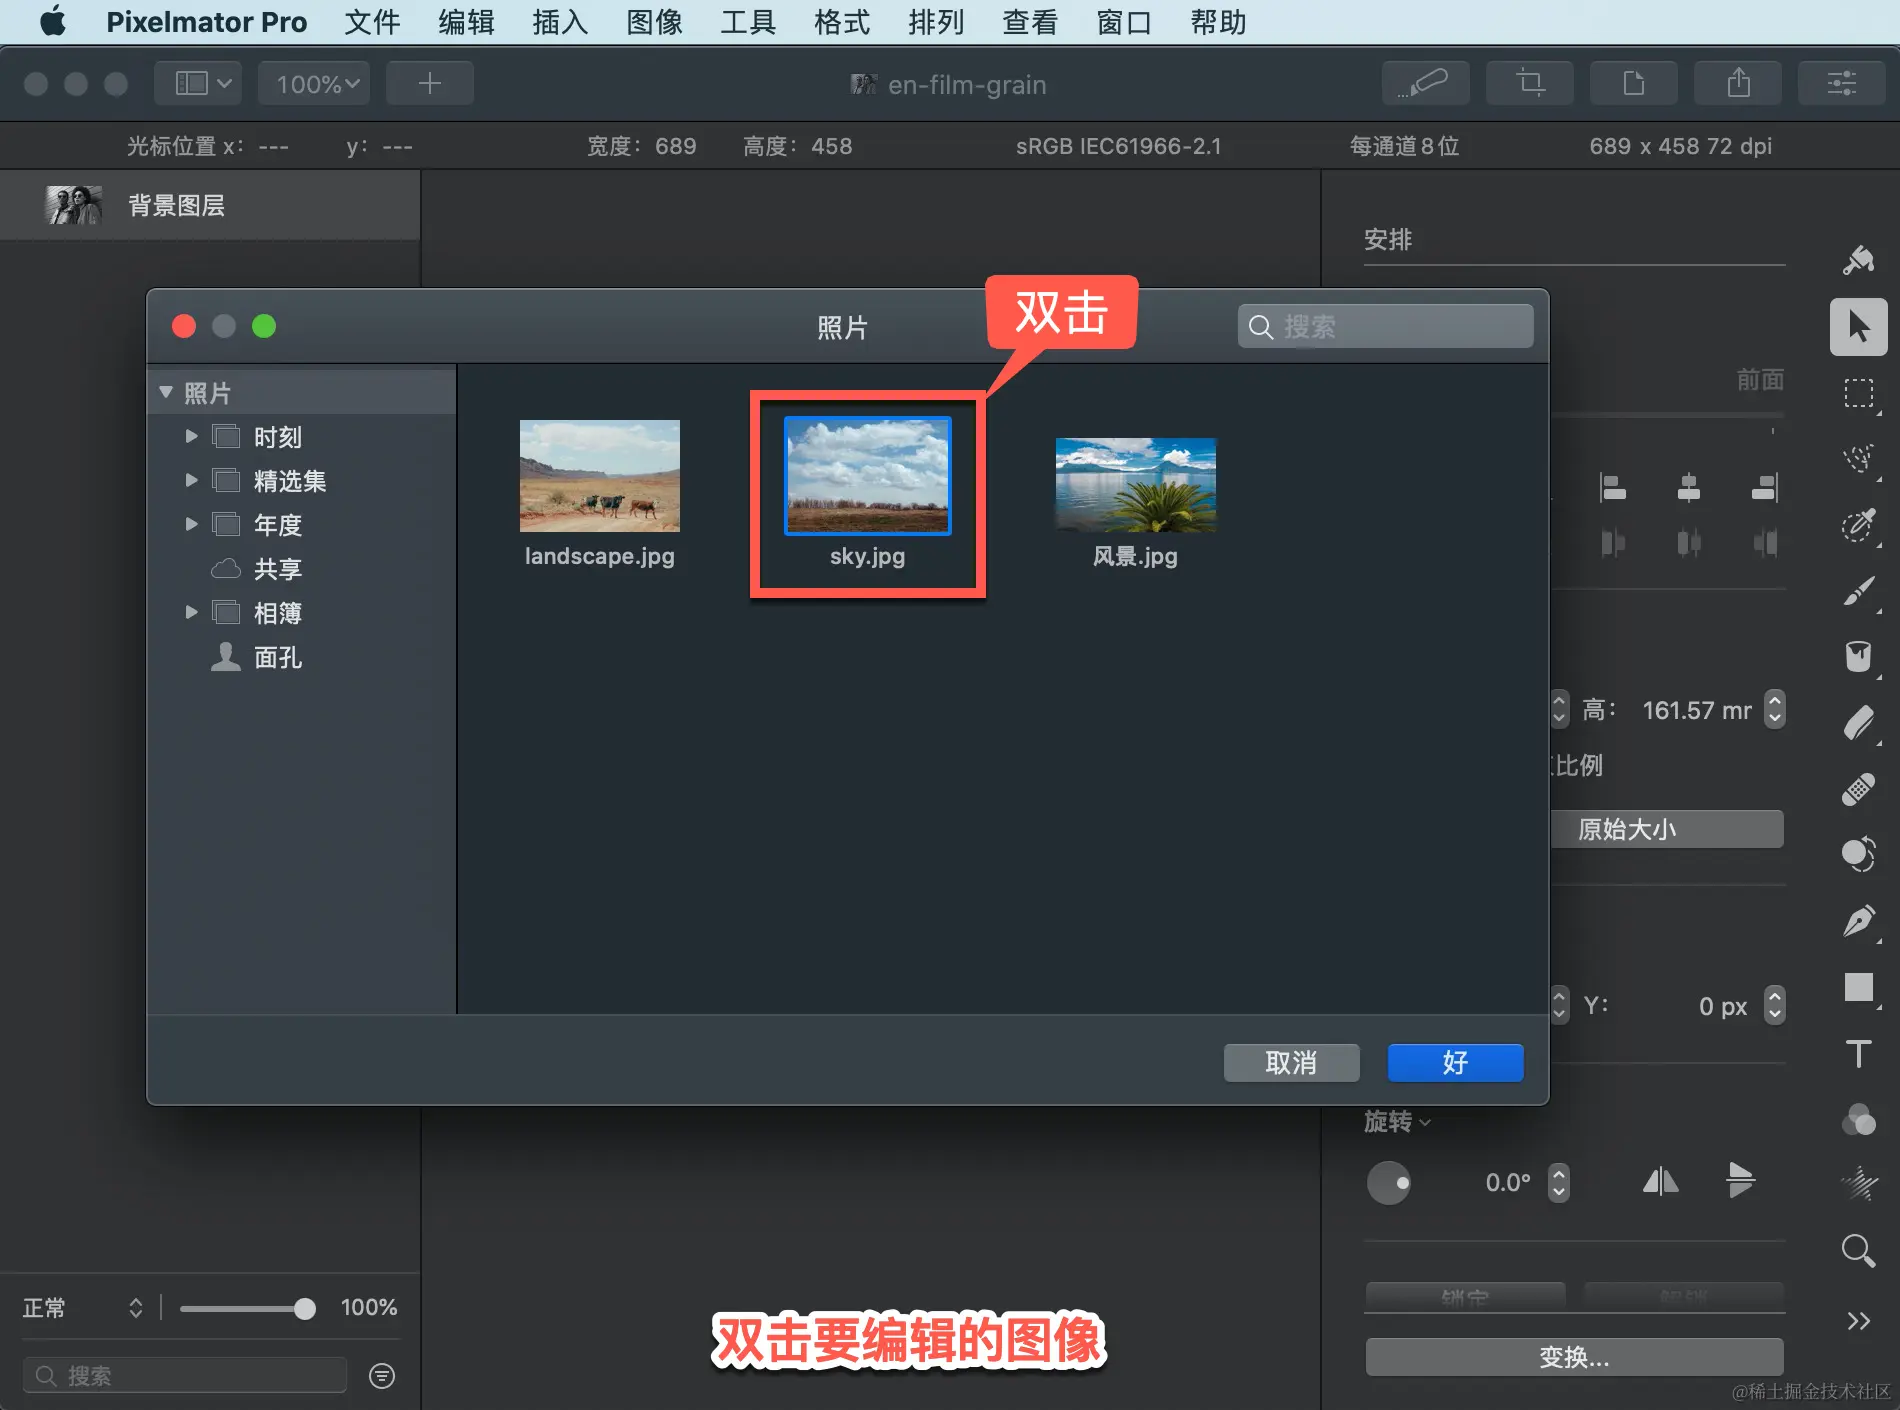The image size is (1900, 1410).
Task: Select the Arrange arrow tool
Action: [x=1858, y=327]
